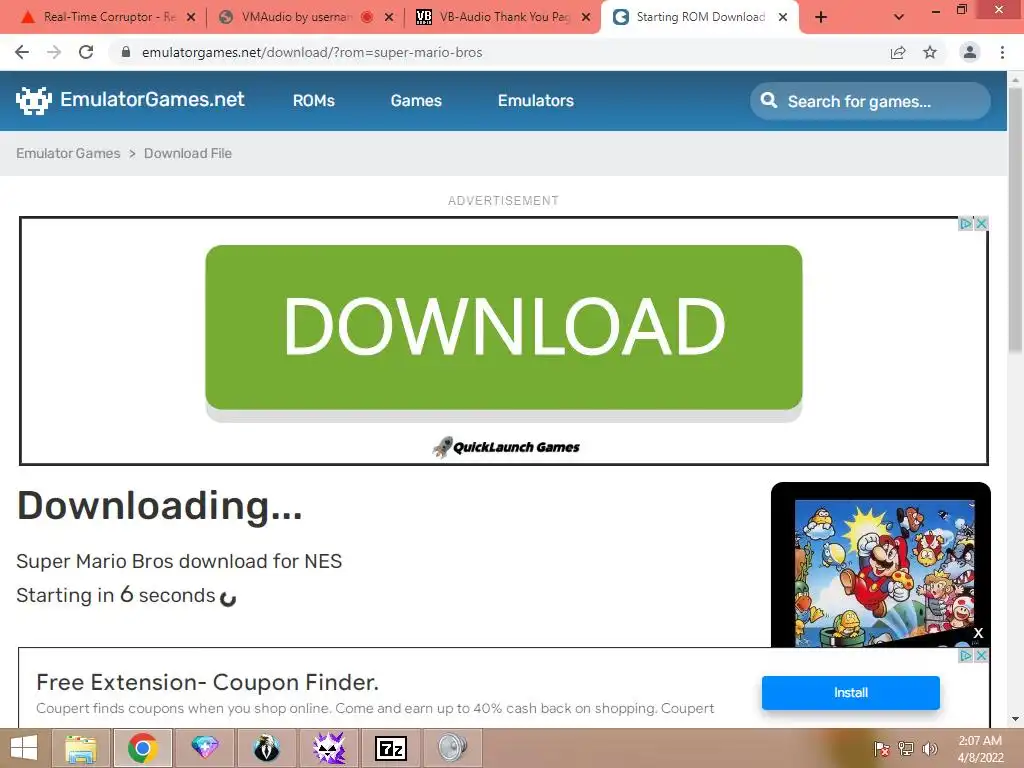The image size is (1024, 768).
Task: Dismiss the thumbnail overlay with X
Action: 978,633
